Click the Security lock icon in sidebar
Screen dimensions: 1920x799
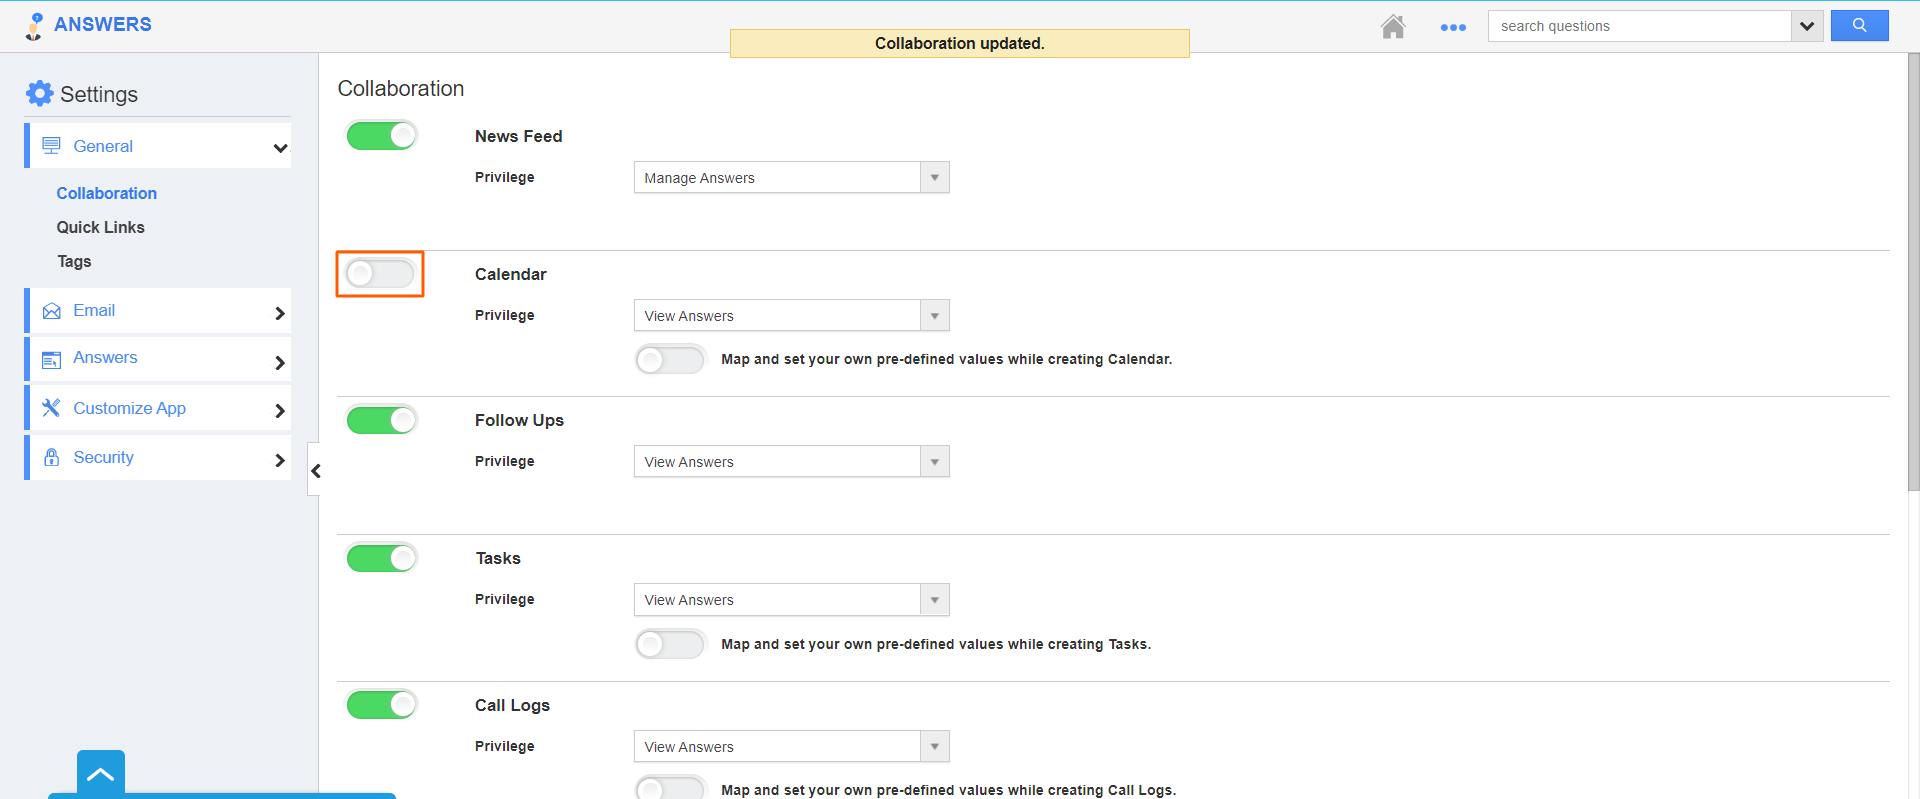pos(52,457)
